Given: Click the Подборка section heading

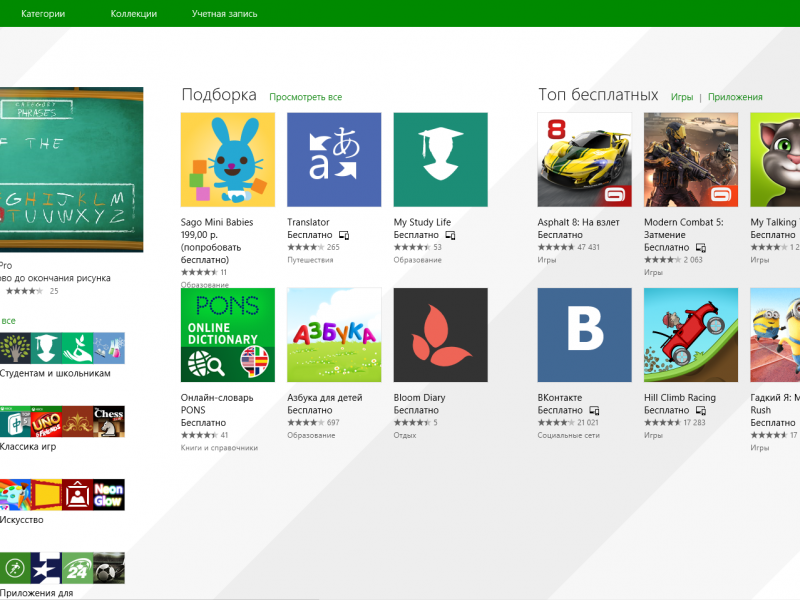Looking at the screenshot, I should point(219,95).
